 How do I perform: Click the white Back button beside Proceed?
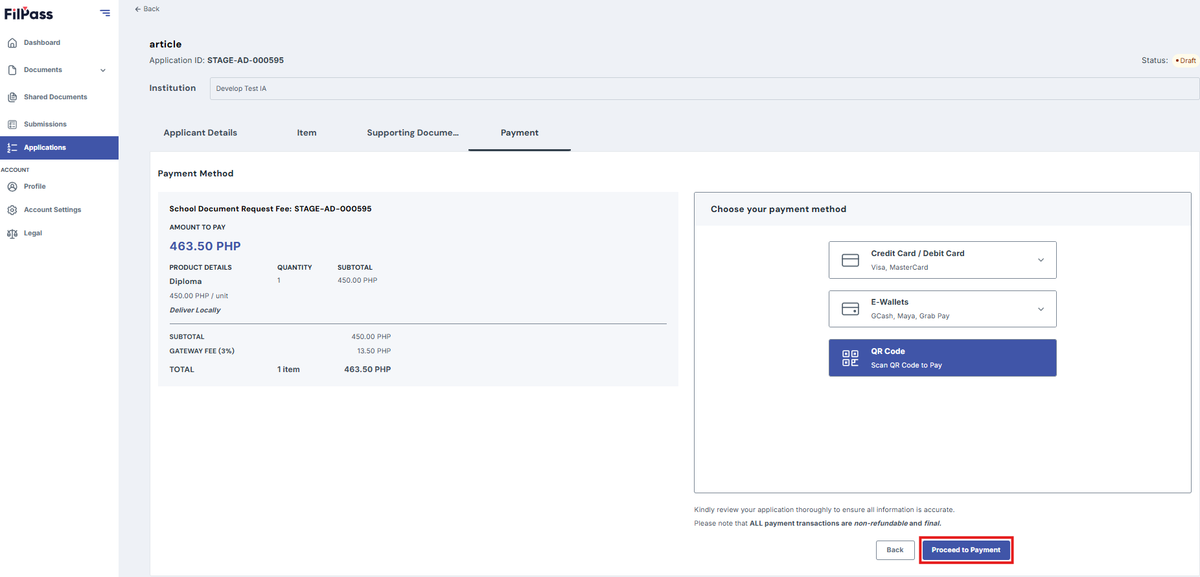(x=895, y=550)
